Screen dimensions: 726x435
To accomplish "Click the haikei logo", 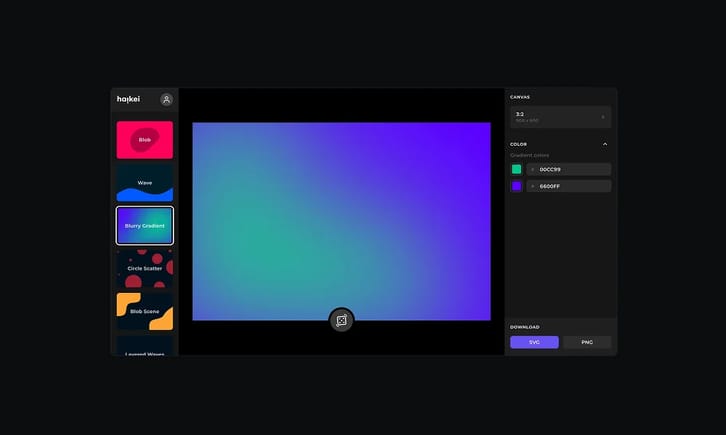I will 128,99.
